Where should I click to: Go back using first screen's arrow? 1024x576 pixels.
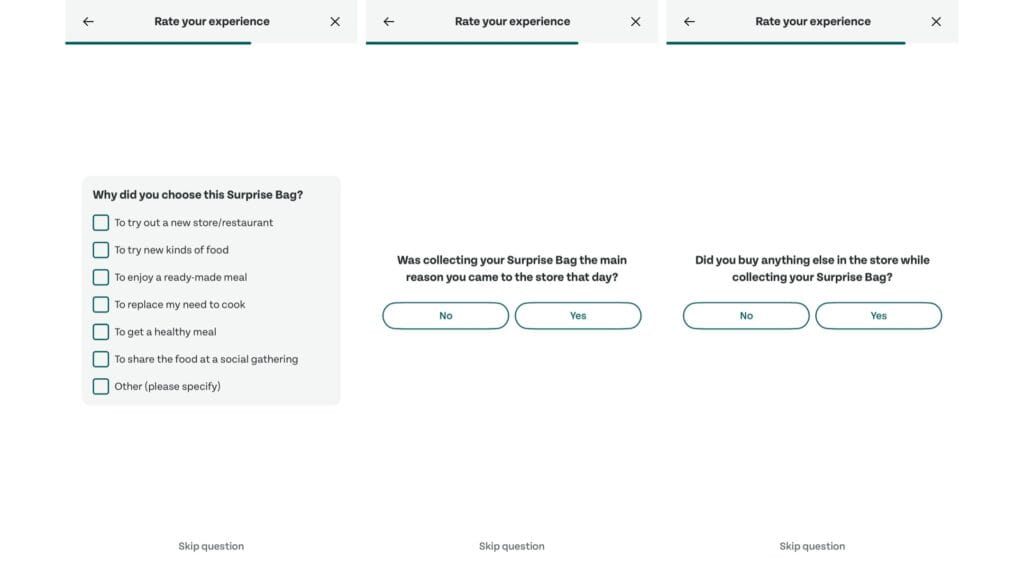coord(88,22)
